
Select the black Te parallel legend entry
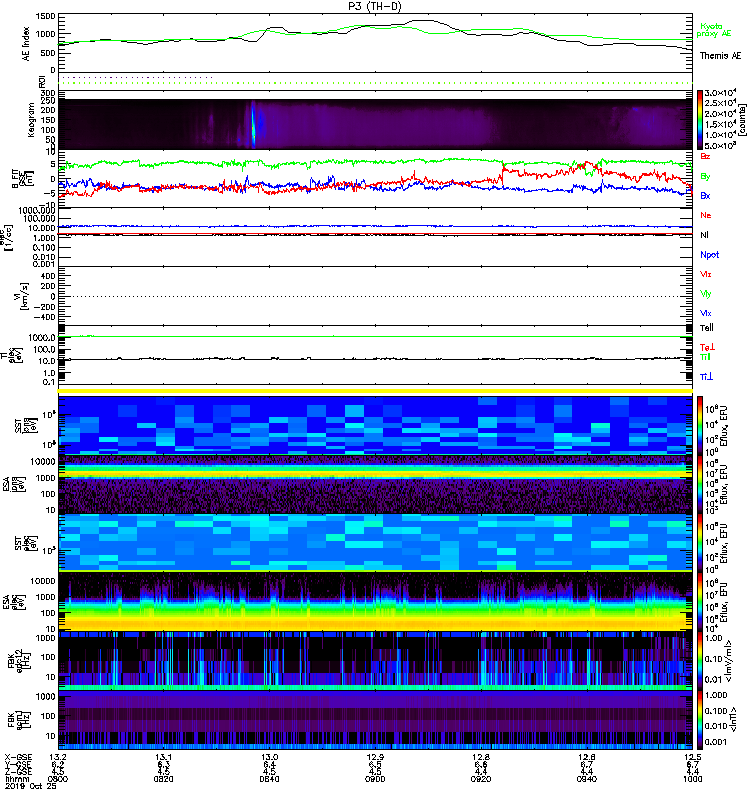[707, 328]
